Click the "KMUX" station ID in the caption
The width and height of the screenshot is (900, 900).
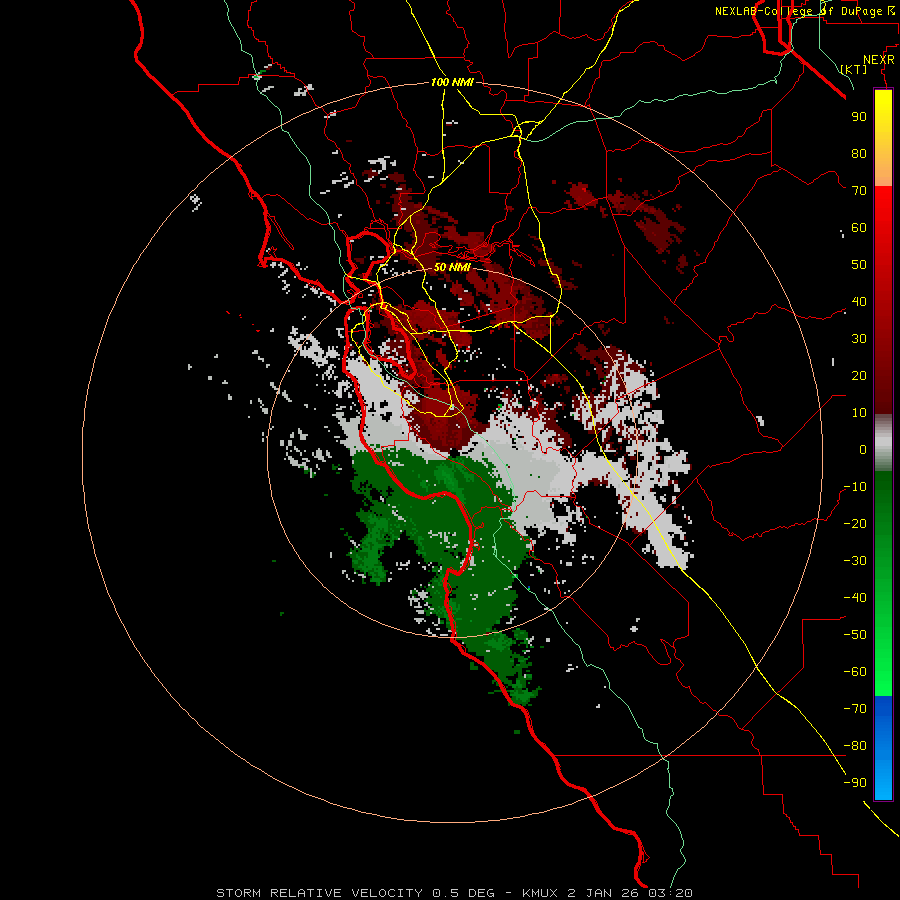540,893
